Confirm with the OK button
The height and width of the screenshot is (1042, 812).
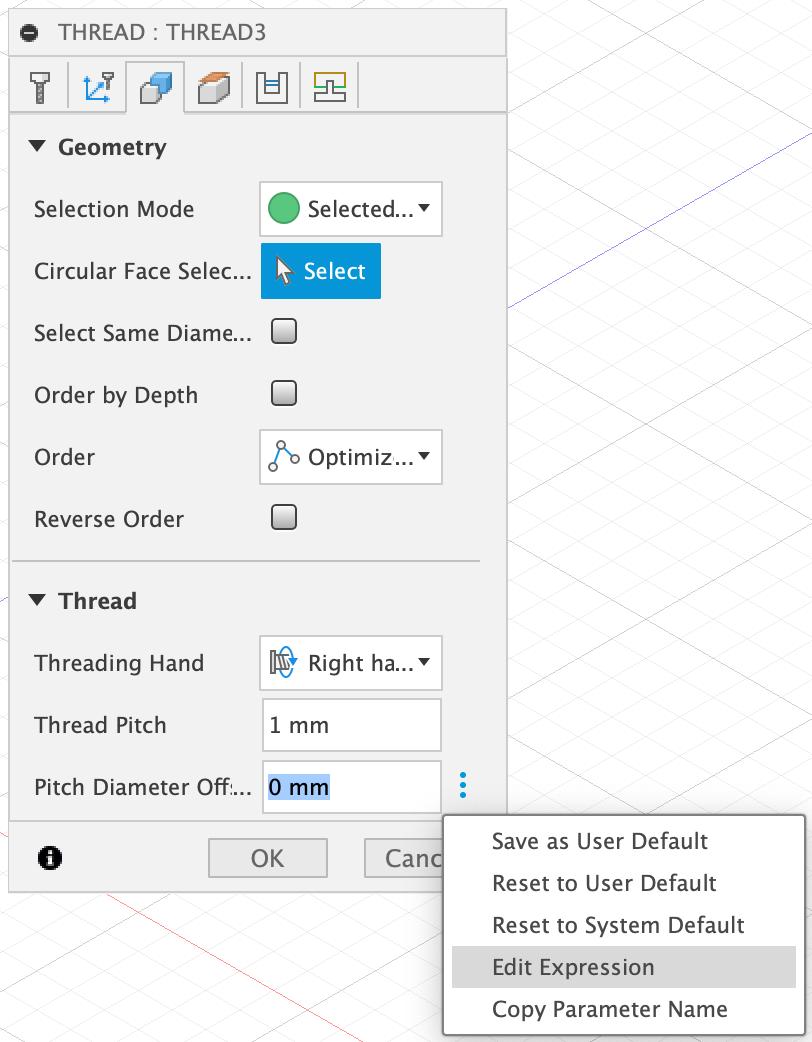[268, 858]
